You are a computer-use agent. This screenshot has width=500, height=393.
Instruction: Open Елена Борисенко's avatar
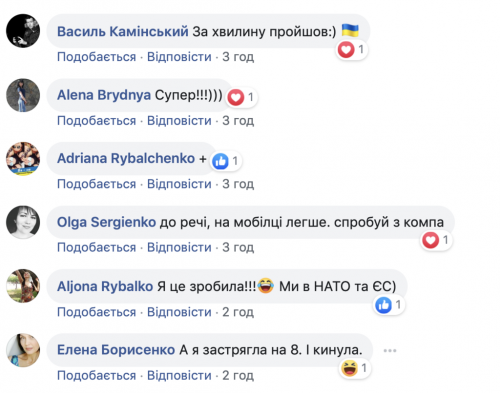point(23,350)
